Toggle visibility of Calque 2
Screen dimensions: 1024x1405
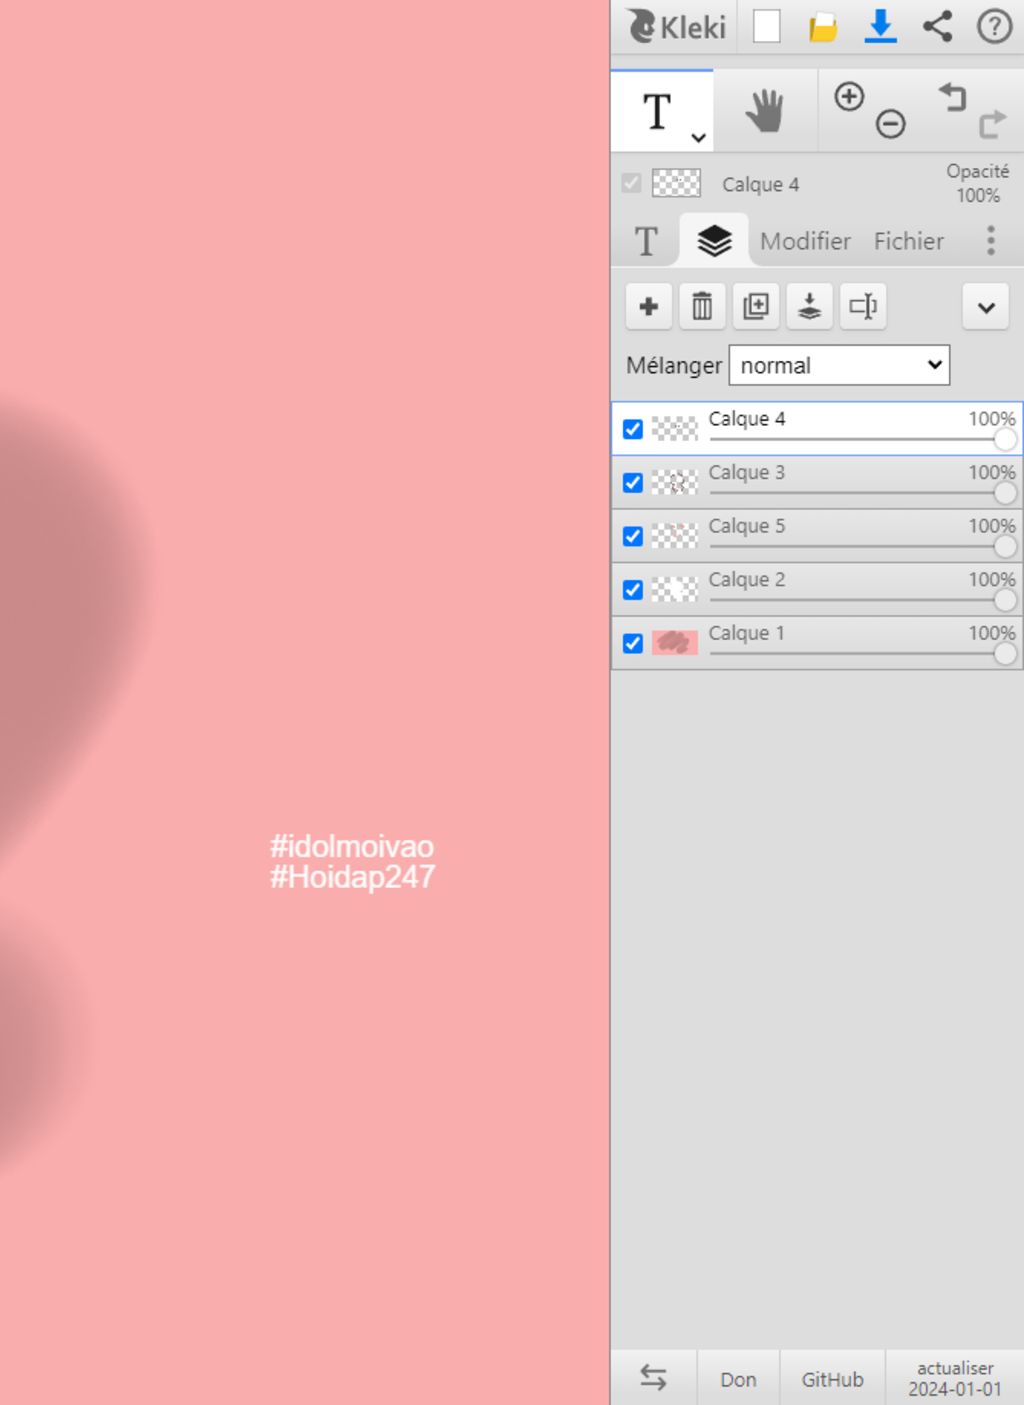click(x=633, y=590)
